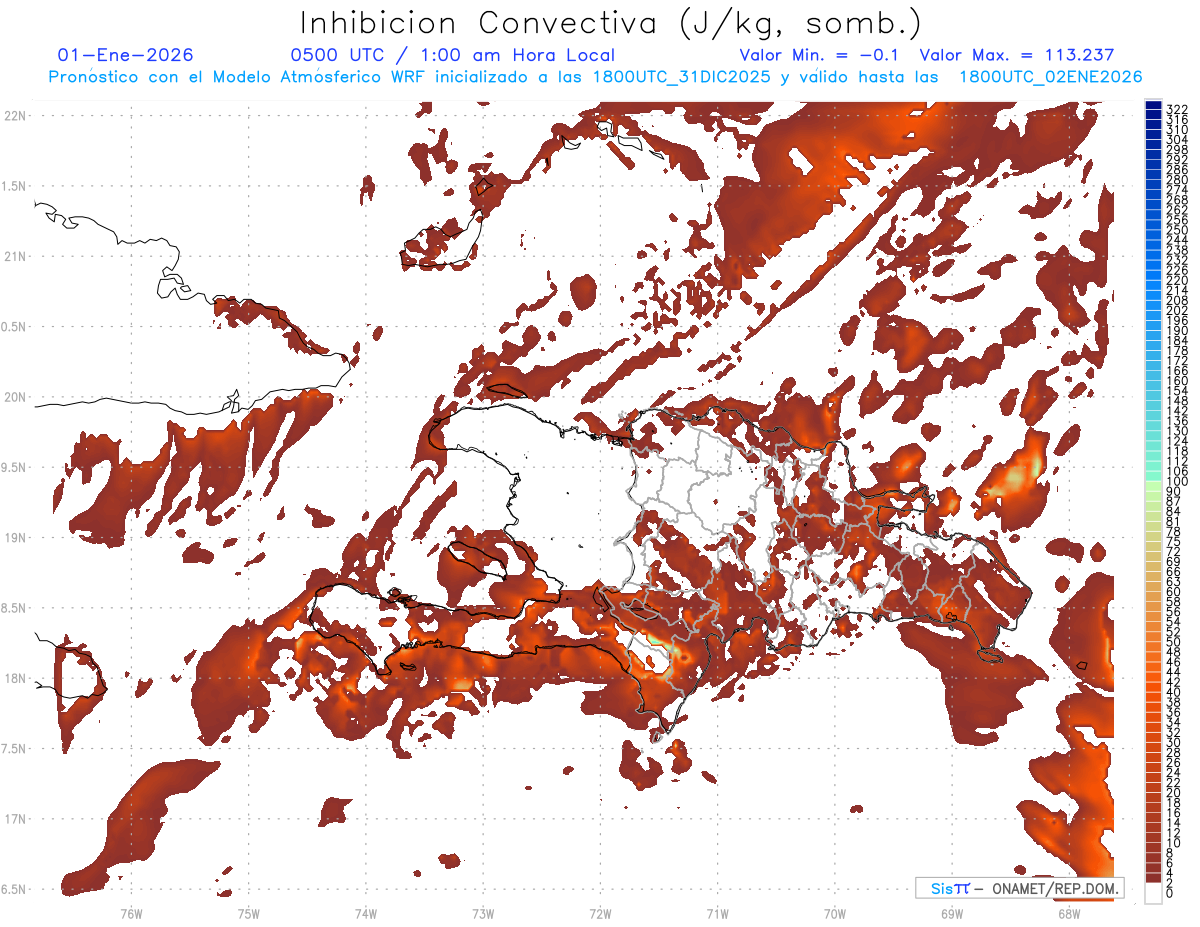This screenshot has height=927, width=1200.
Task: Click the title "Inhibicion Convectiva (J/kg, somb.)"
Action: coord(610,24)
